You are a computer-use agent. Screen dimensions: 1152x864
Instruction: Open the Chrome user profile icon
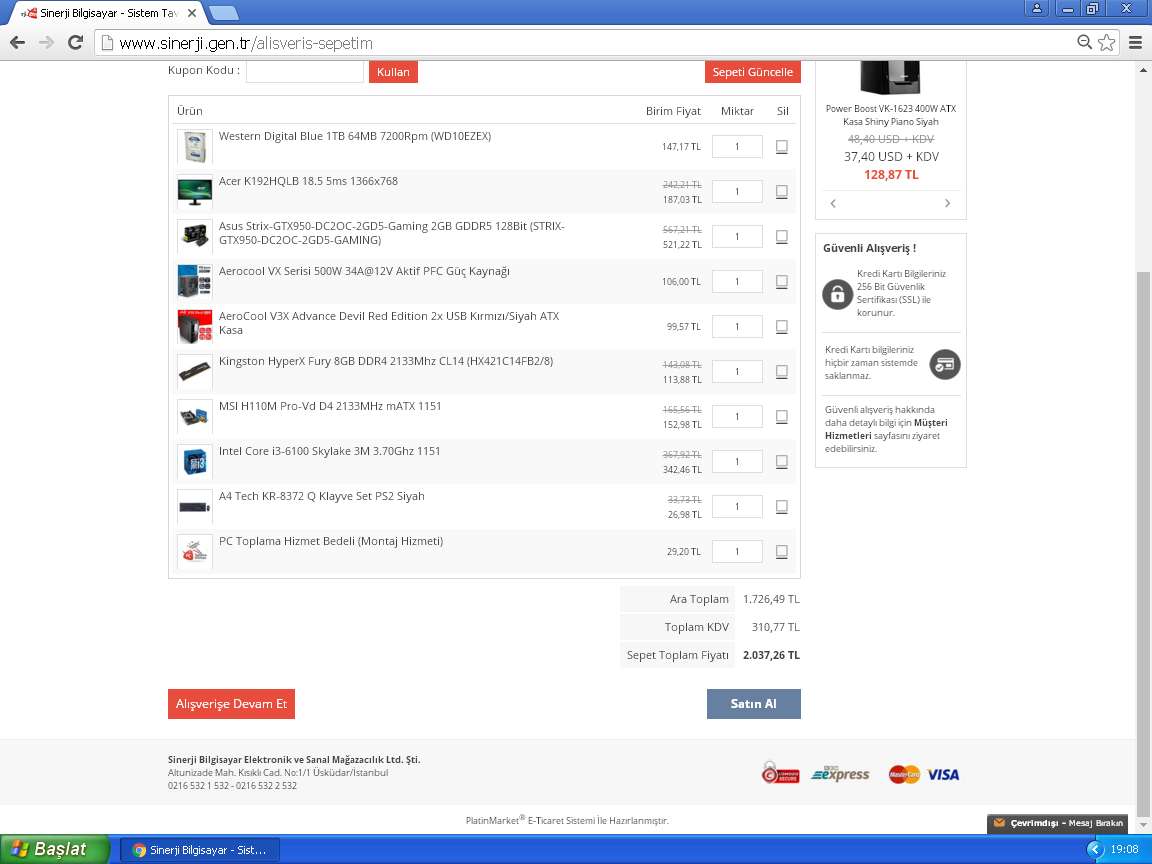pos(1037,8)
